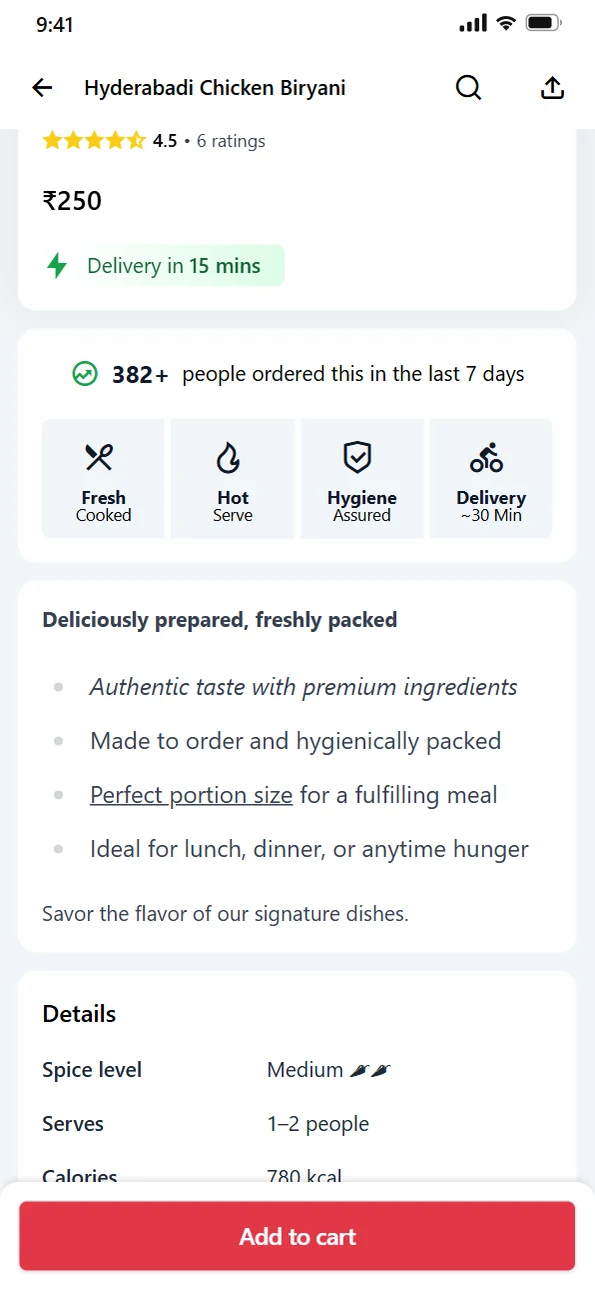
Task: Click the green lightning bolt delivery icon
Action: [x=58, y=266]
